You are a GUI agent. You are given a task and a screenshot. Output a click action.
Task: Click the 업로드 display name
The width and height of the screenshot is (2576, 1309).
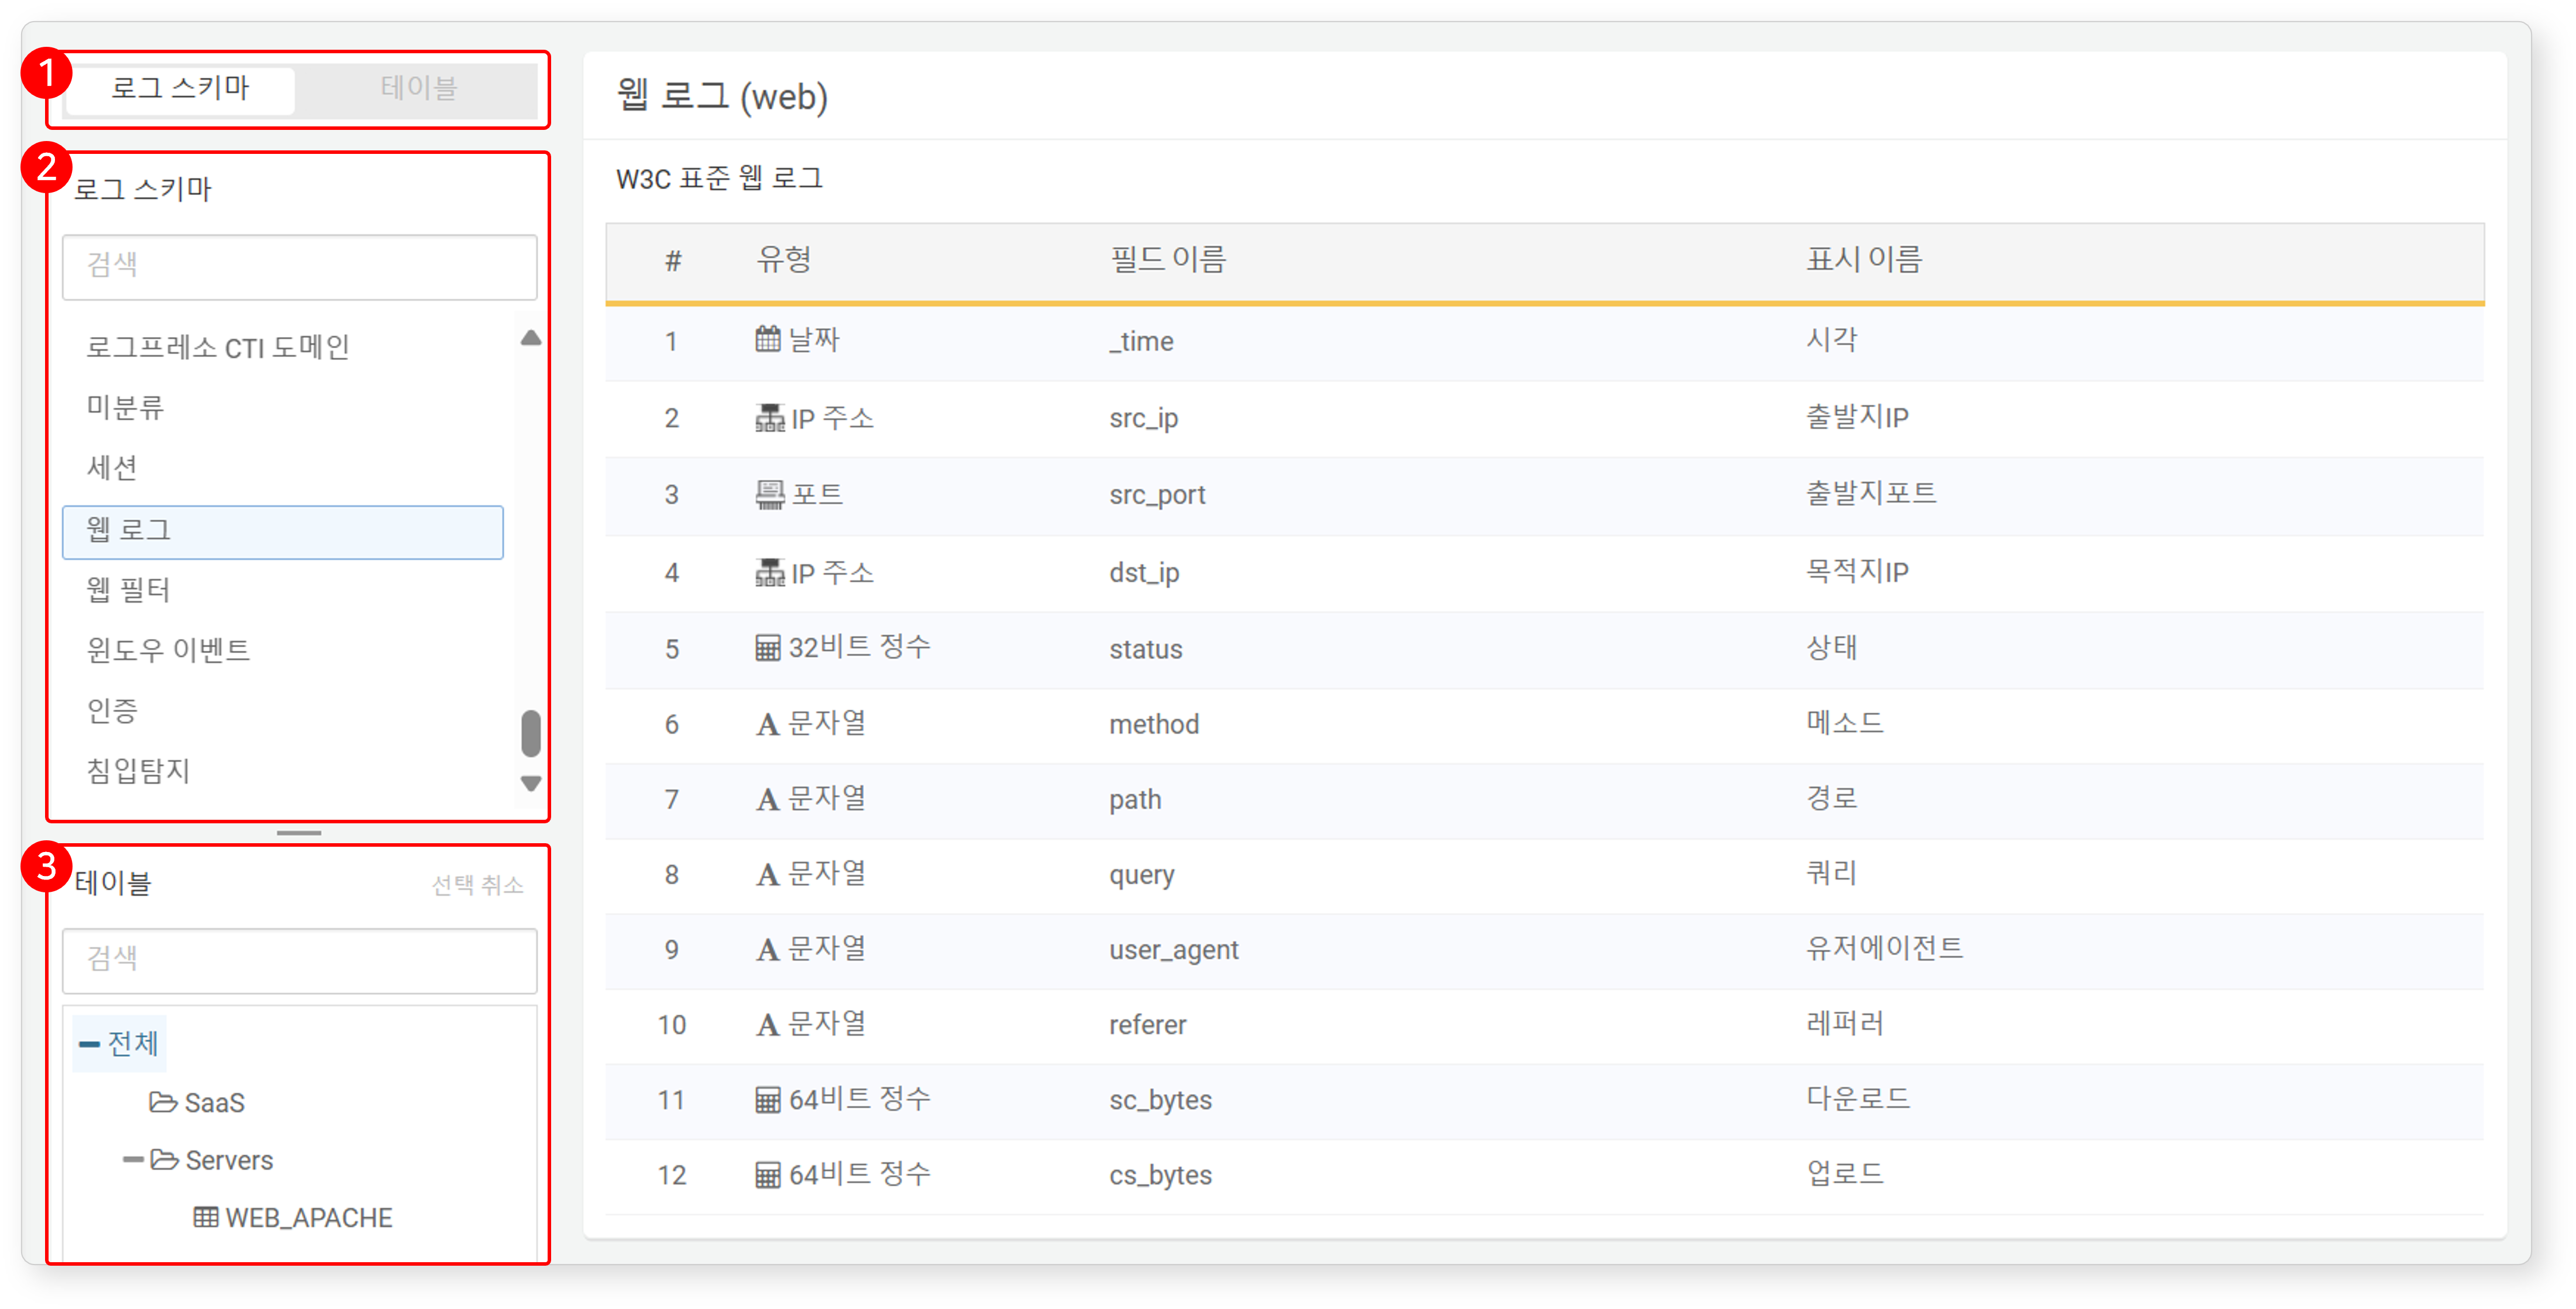[1844, 1173]
